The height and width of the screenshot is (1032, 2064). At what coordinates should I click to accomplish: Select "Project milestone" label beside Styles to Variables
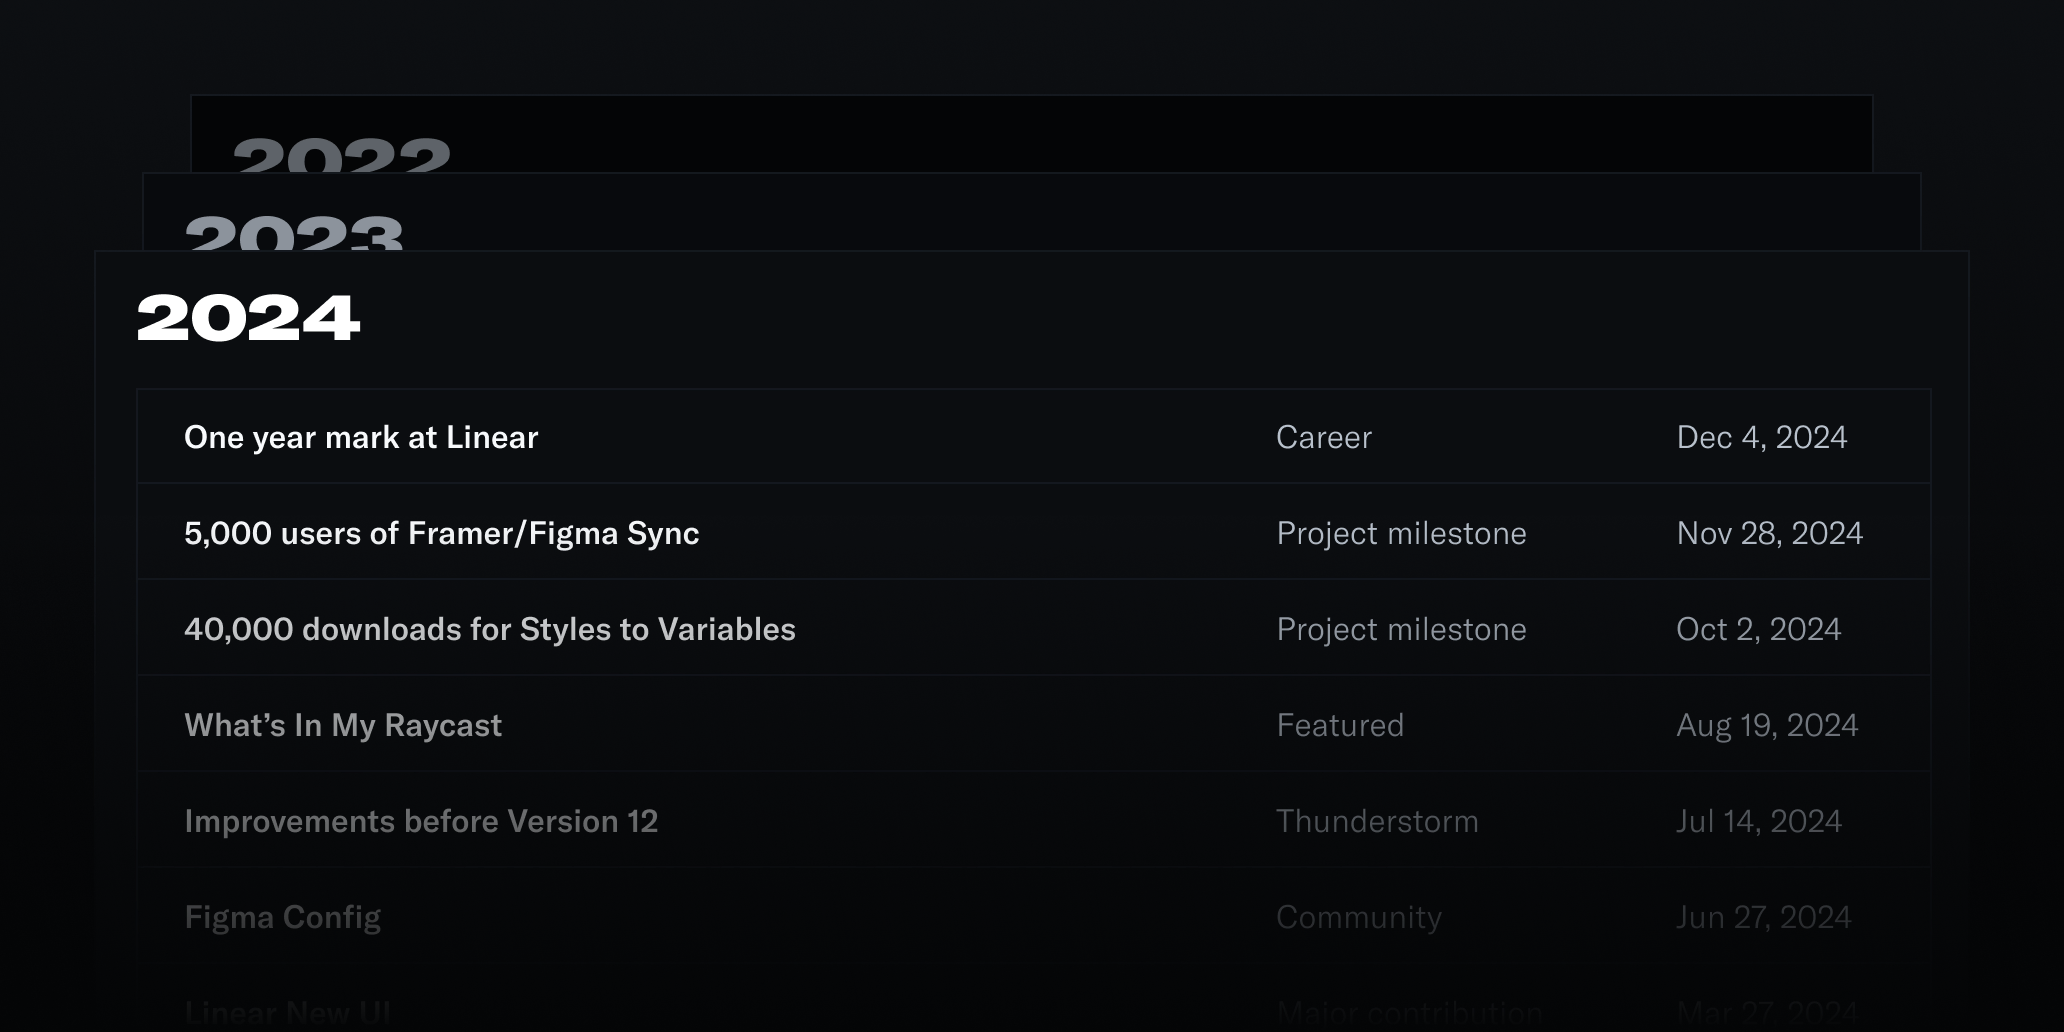pyautogui.click(x=1401, y=629)
